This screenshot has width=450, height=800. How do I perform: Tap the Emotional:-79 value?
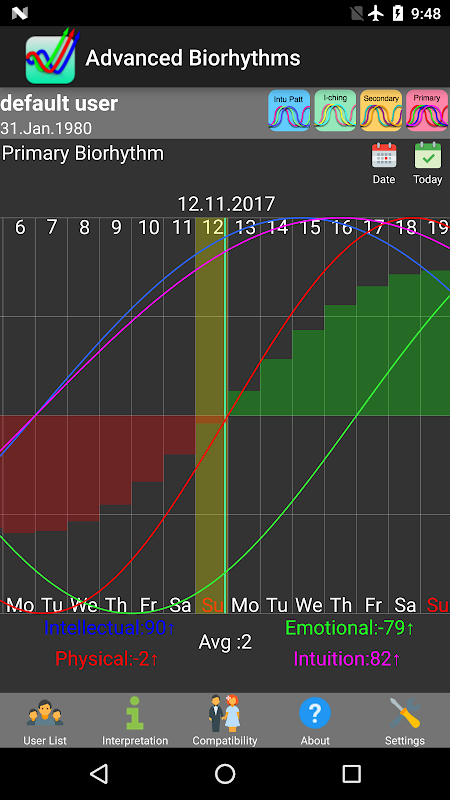coord(349,628)
